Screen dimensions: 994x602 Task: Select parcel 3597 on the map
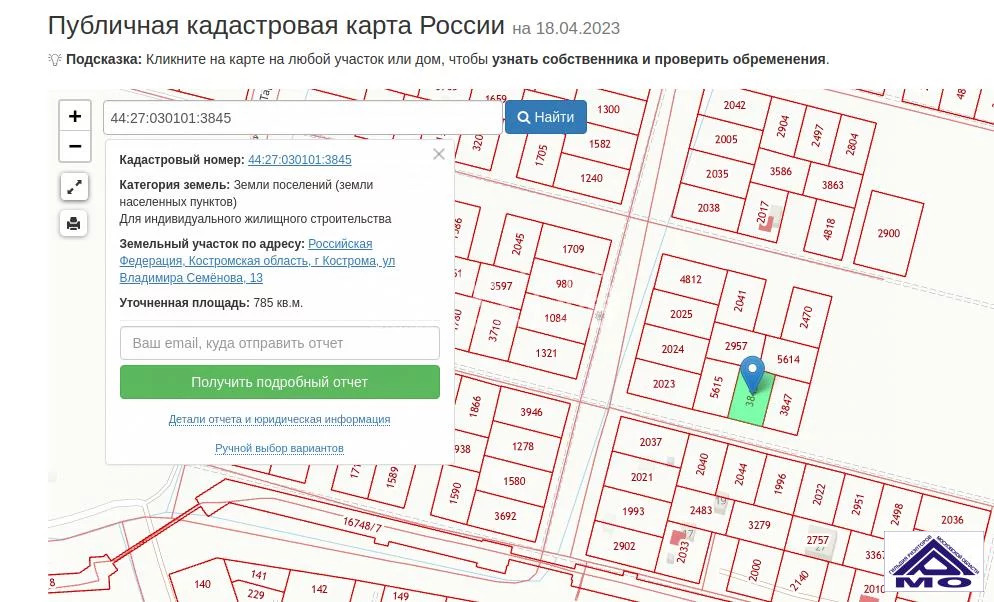501,286
